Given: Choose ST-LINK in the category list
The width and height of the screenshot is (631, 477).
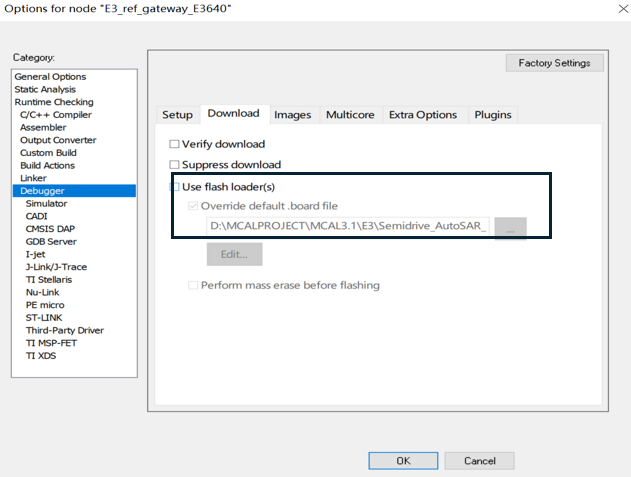Looking at the screenshot, I should (44, 318).
